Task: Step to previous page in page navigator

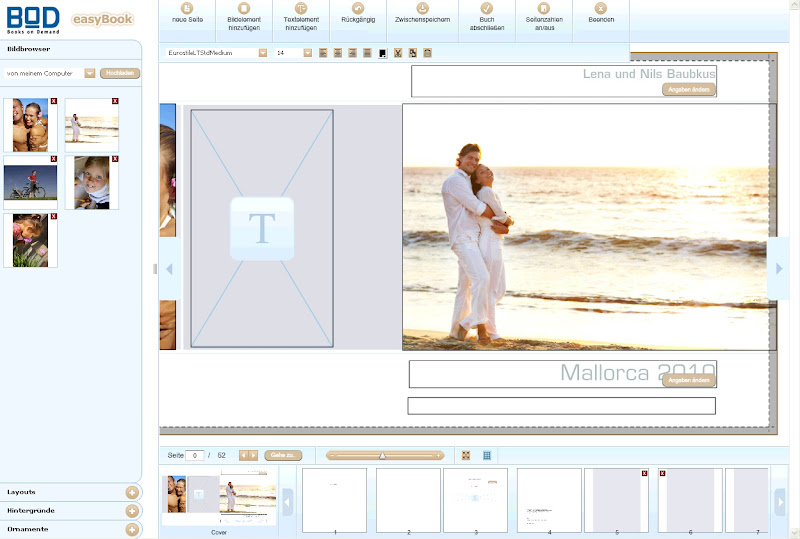Action: (243, 455)
